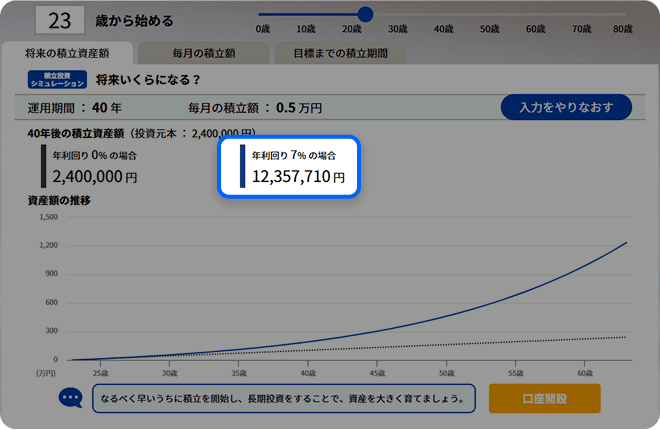660x430 pixels.
Task: Click the 40歳 mark on age slider
Action: [x=444, y=29]
